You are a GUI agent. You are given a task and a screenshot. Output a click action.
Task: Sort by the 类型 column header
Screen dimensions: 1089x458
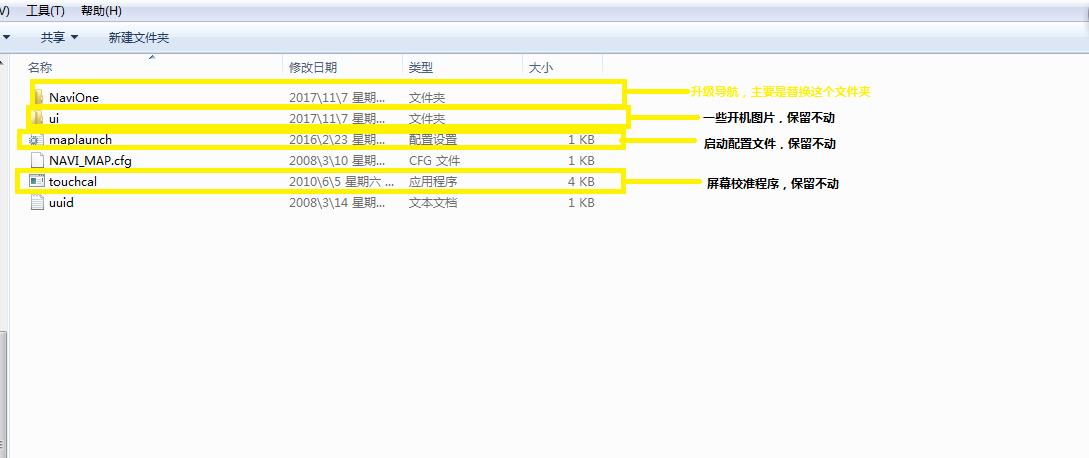tap(421, 67)
